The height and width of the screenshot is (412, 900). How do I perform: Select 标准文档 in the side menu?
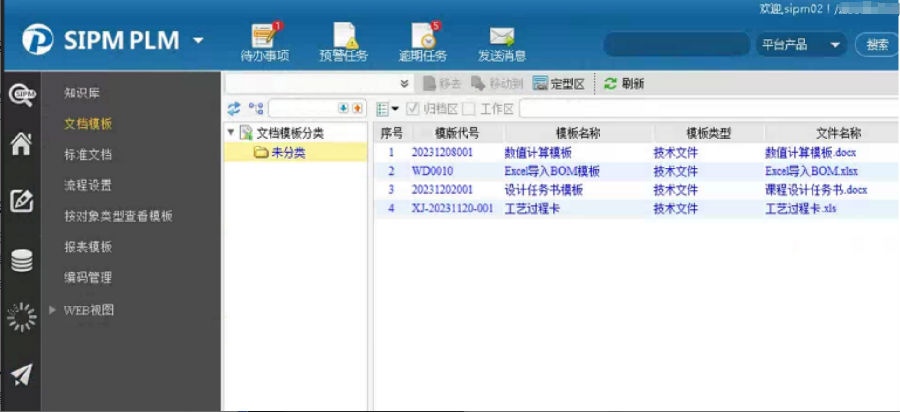pyautogui.click(x=88, y=154)
